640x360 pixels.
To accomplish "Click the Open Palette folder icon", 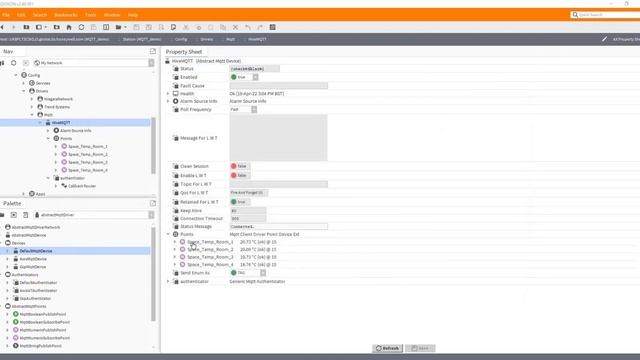I will (2, 215).
